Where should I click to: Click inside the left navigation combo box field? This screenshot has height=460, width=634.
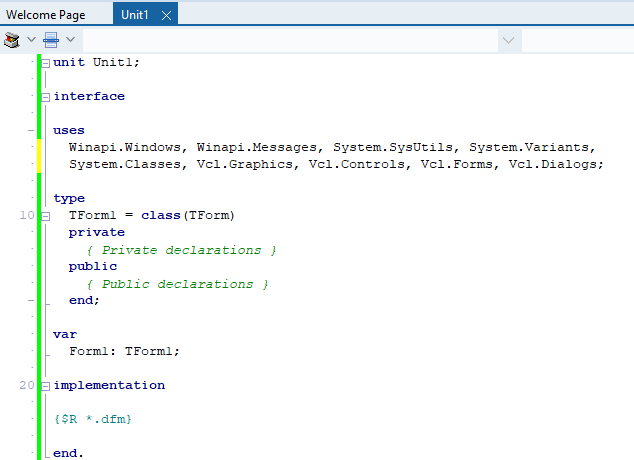[x=290, y=40]
